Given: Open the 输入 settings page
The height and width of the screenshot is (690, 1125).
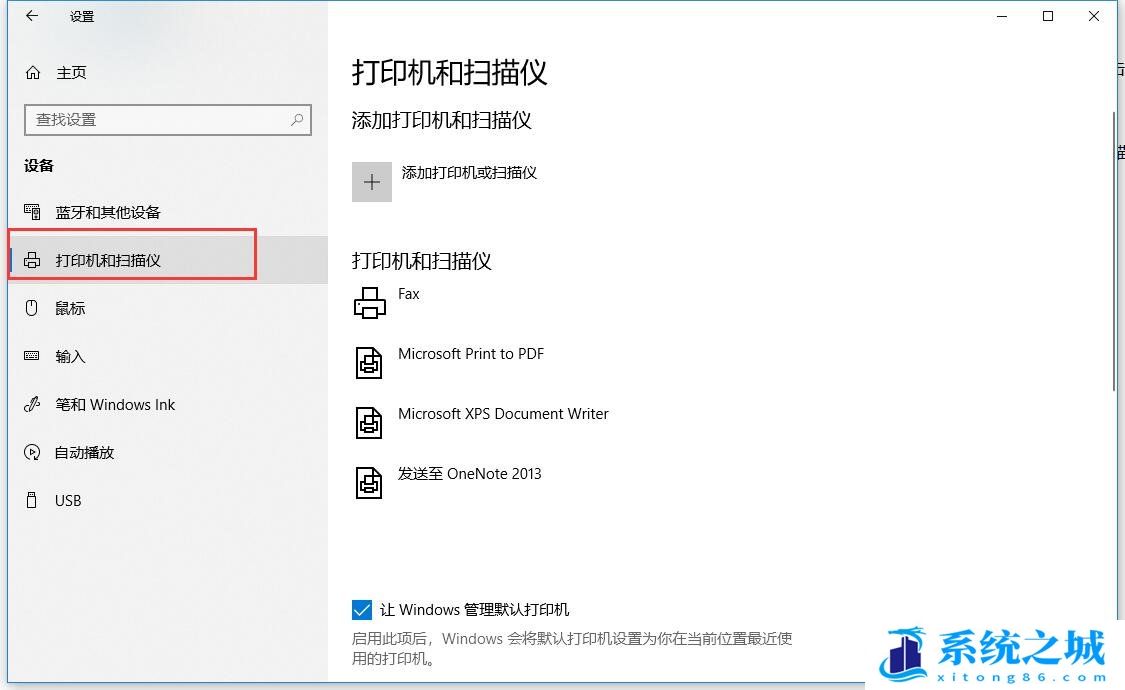Looking at the screenshot, I should click(x=168, y=356).
